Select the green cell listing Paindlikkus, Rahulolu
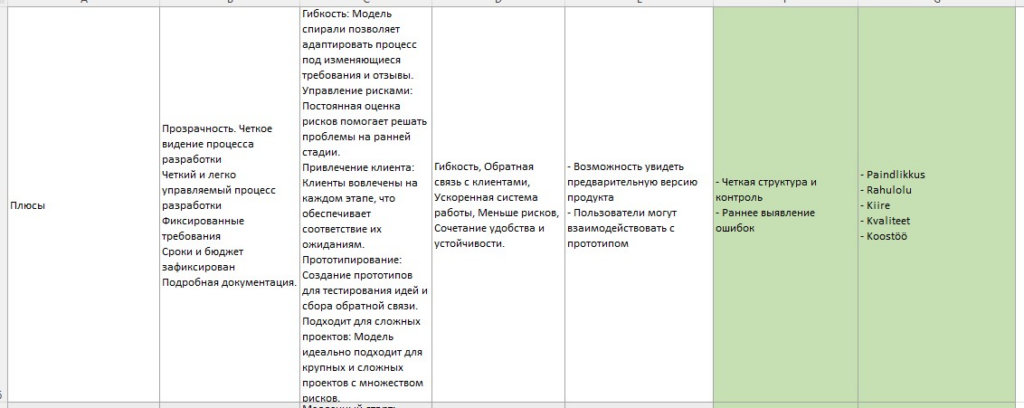The image size is (1024, 408). (938, 205)
